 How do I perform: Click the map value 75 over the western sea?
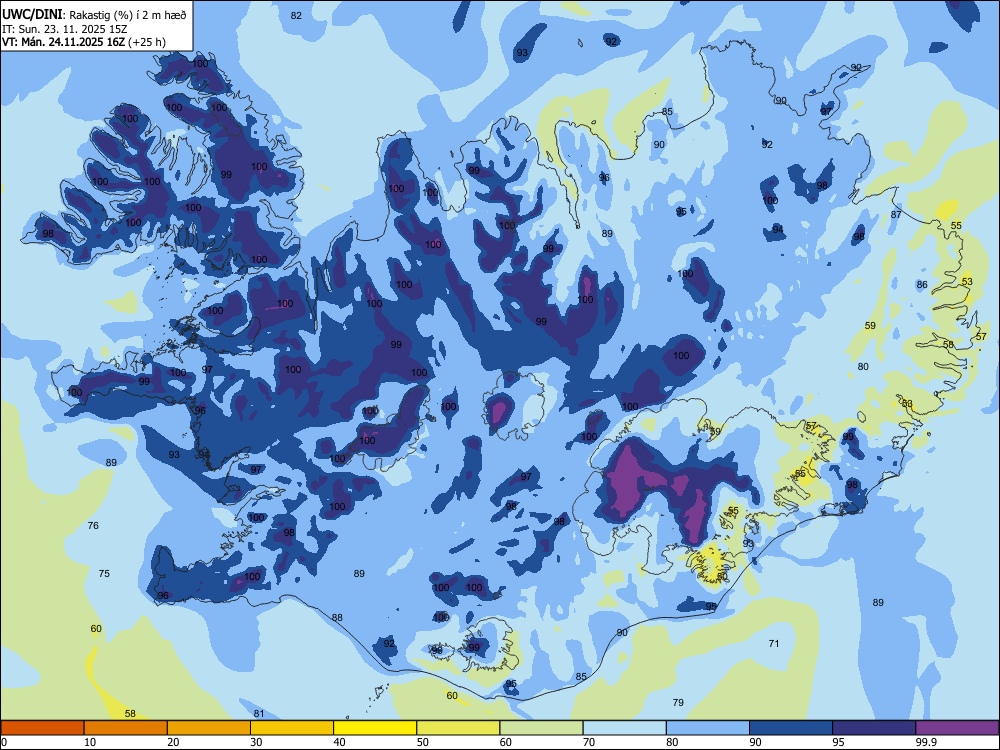(104, 573)
